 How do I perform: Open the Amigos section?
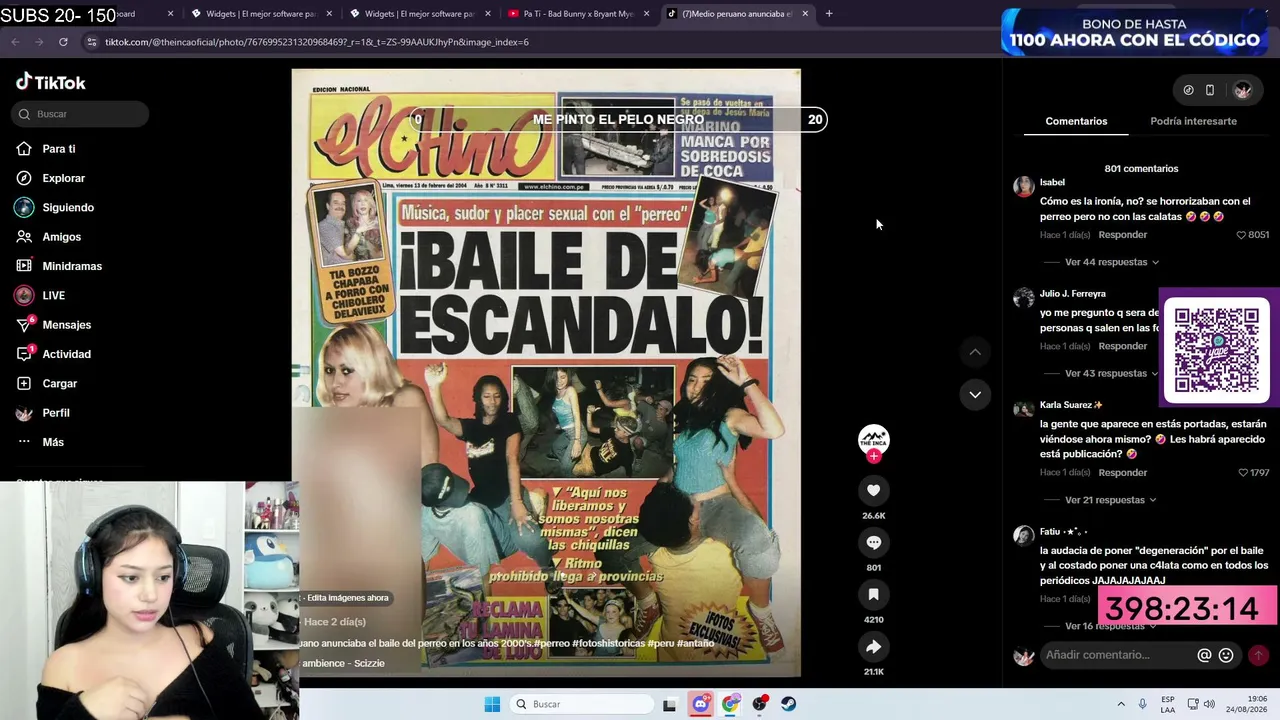[x=61, y=237]
